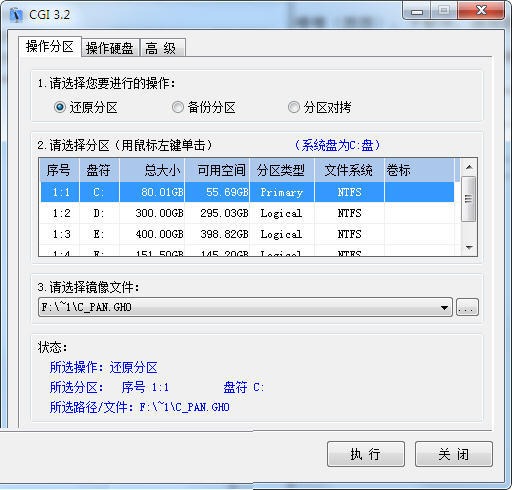This screenshot has height=490, width=512.
Task: Click the 文件系统 column header
Action: point(349,170)
